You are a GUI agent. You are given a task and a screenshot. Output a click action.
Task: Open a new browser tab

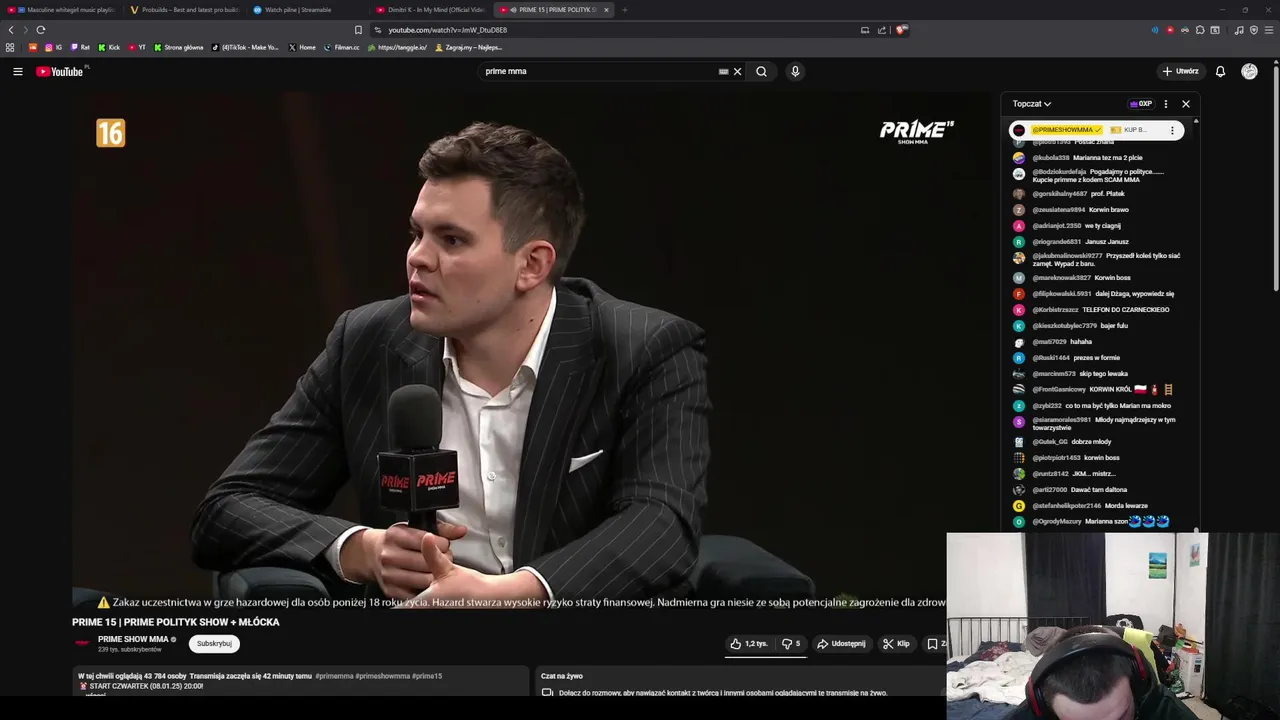click(624, 10)
